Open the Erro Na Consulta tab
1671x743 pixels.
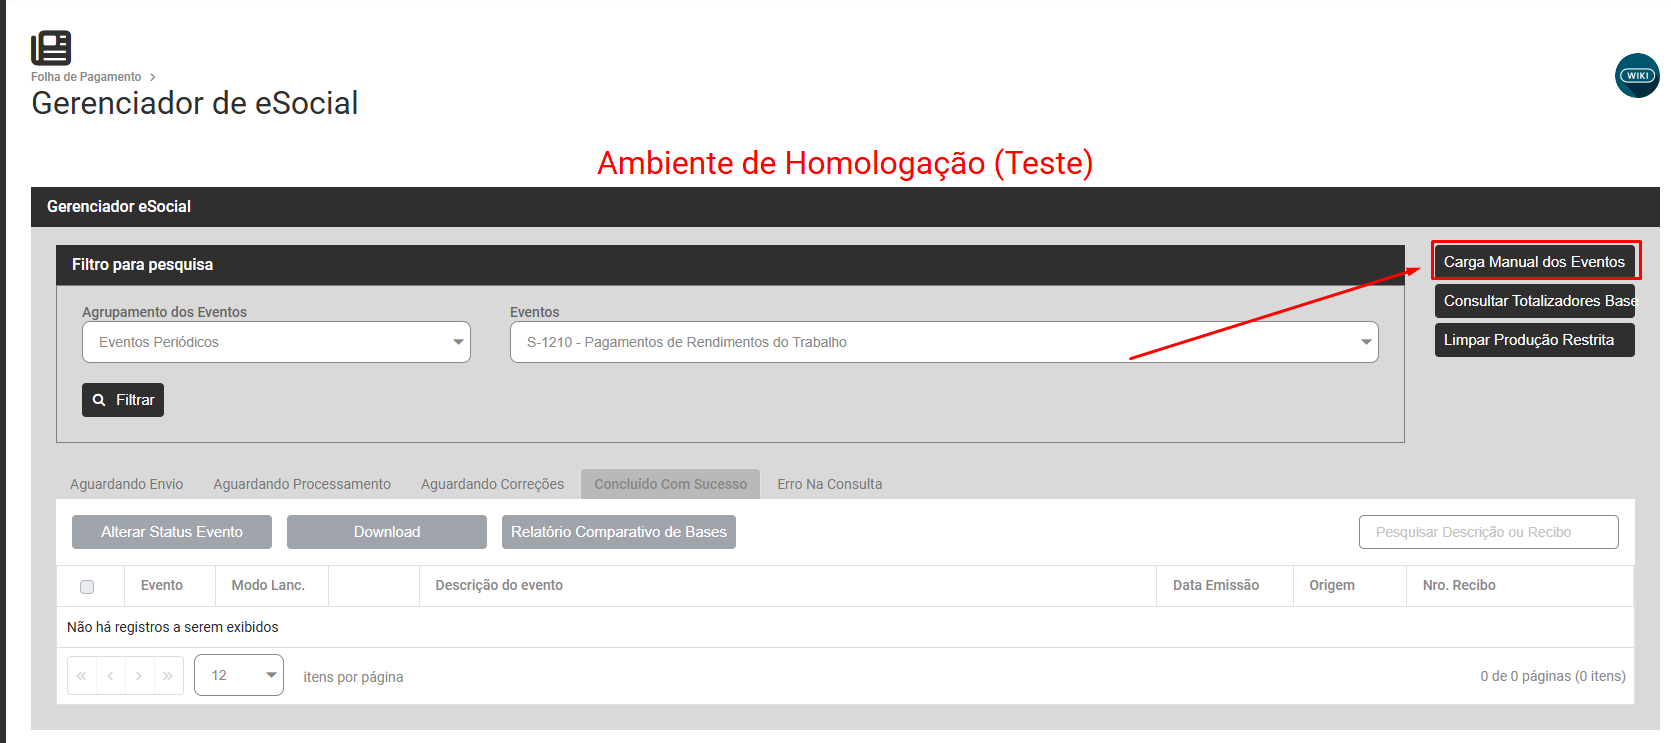[x=829, y=484]
